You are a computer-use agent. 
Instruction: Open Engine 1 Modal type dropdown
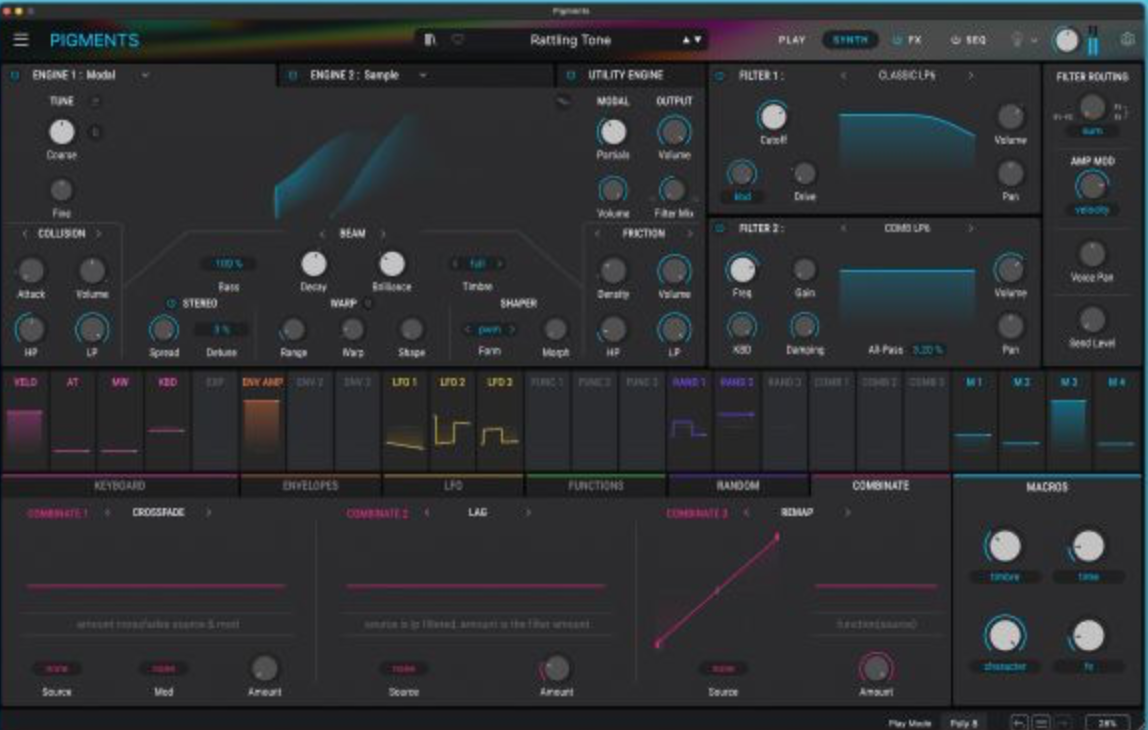click(x=145, y=75)
